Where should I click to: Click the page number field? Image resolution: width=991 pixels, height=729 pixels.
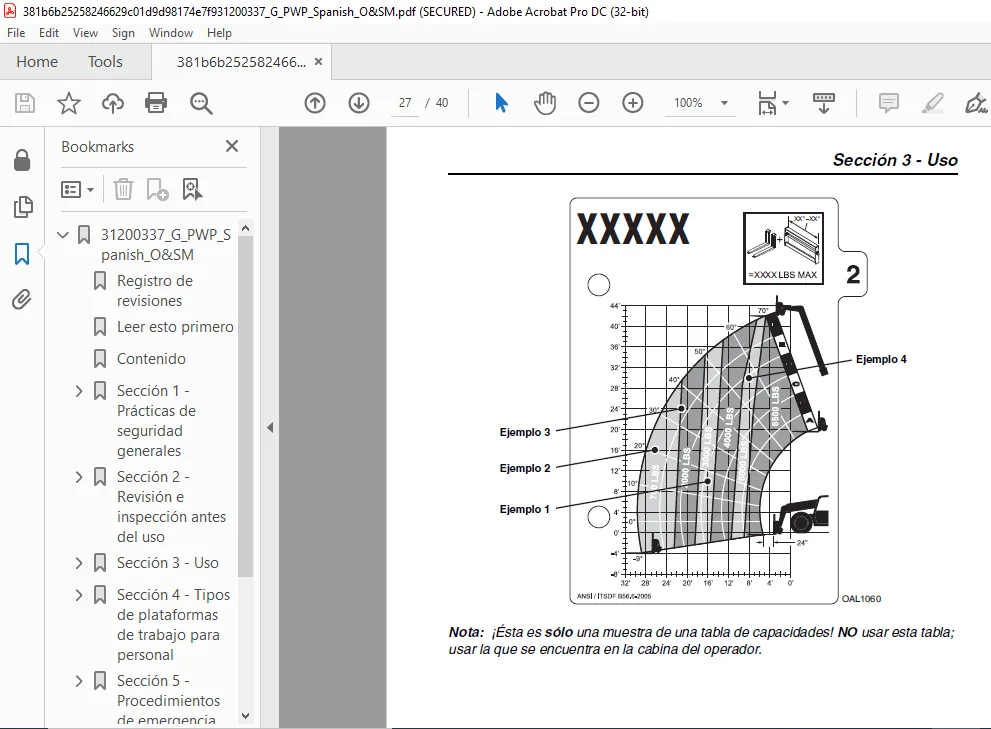coord(405,102)
